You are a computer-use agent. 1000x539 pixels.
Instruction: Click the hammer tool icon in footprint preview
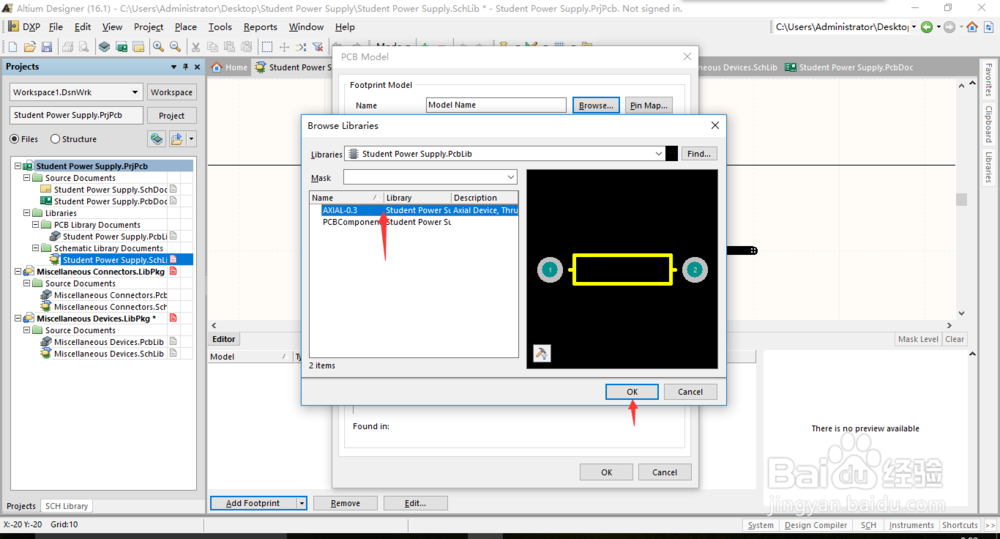point(541,353)
